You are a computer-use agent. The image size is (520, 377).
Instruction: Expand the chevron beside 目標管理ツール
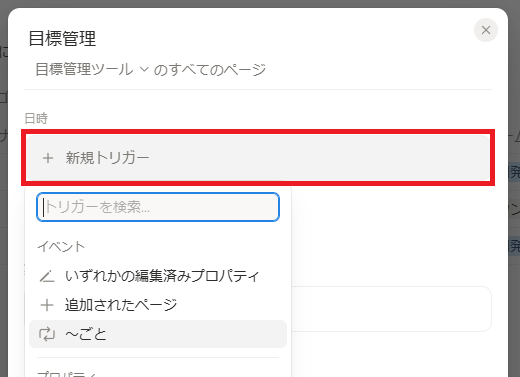coord(144,69)
